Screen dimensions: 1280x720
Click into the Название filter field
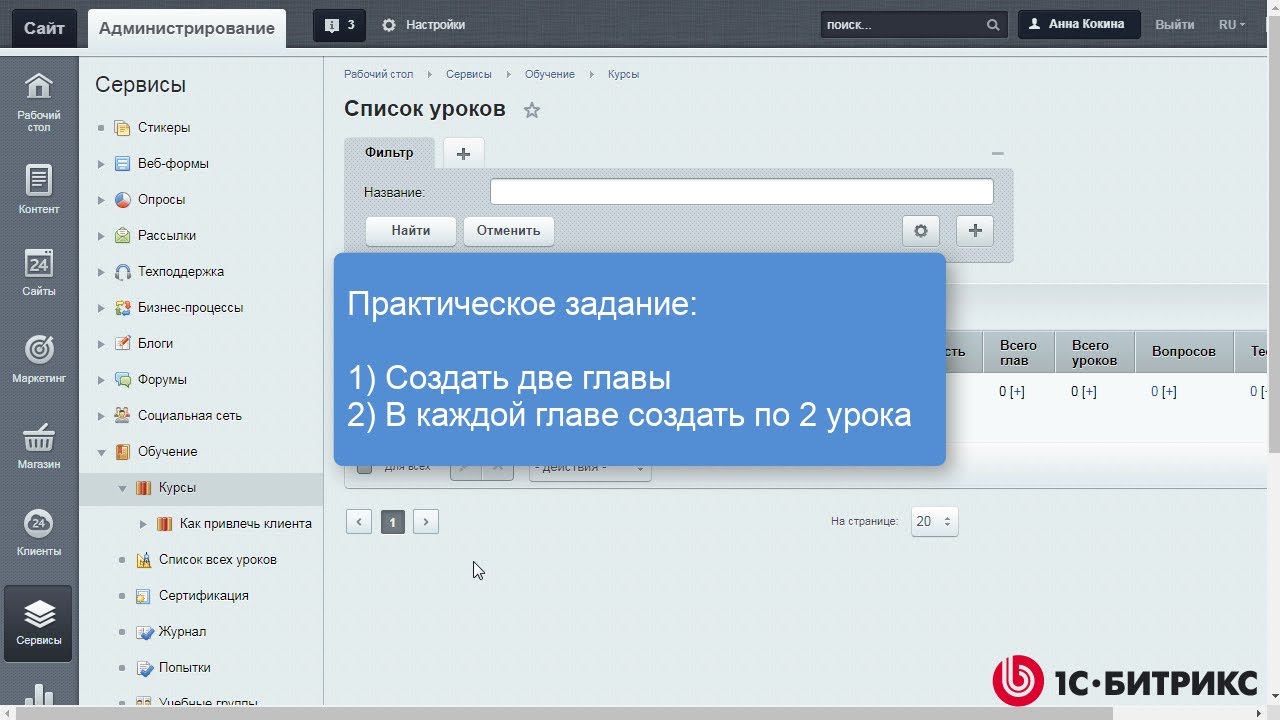click(742, 192)
